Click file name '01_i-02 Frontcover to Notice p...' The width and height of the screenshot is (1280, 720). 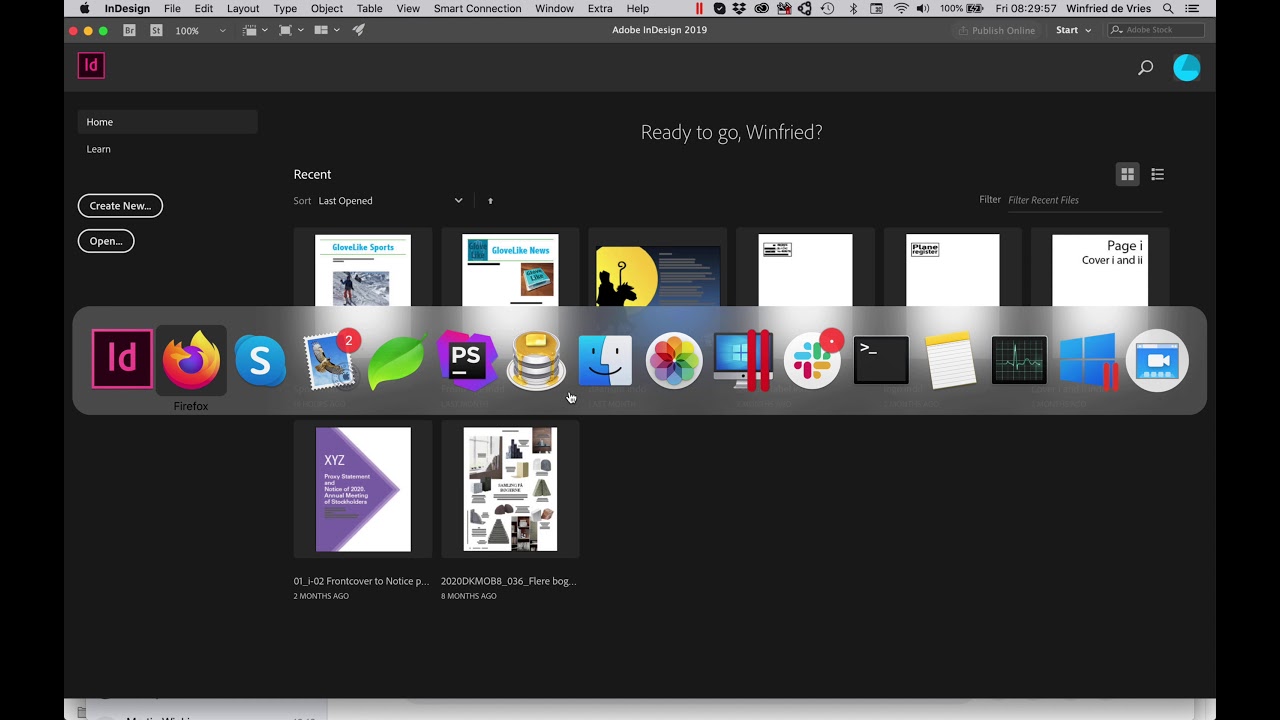[x=361, y=581]
